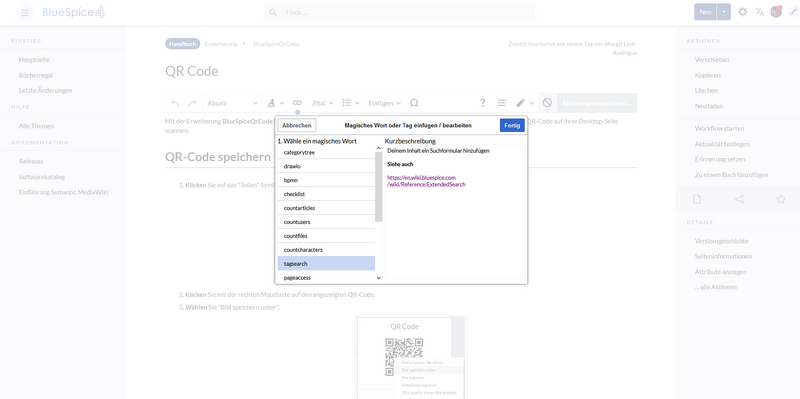800x399 pixels.
Task: Click the redo arrow in editor toolbar
Action: (192, 103)
